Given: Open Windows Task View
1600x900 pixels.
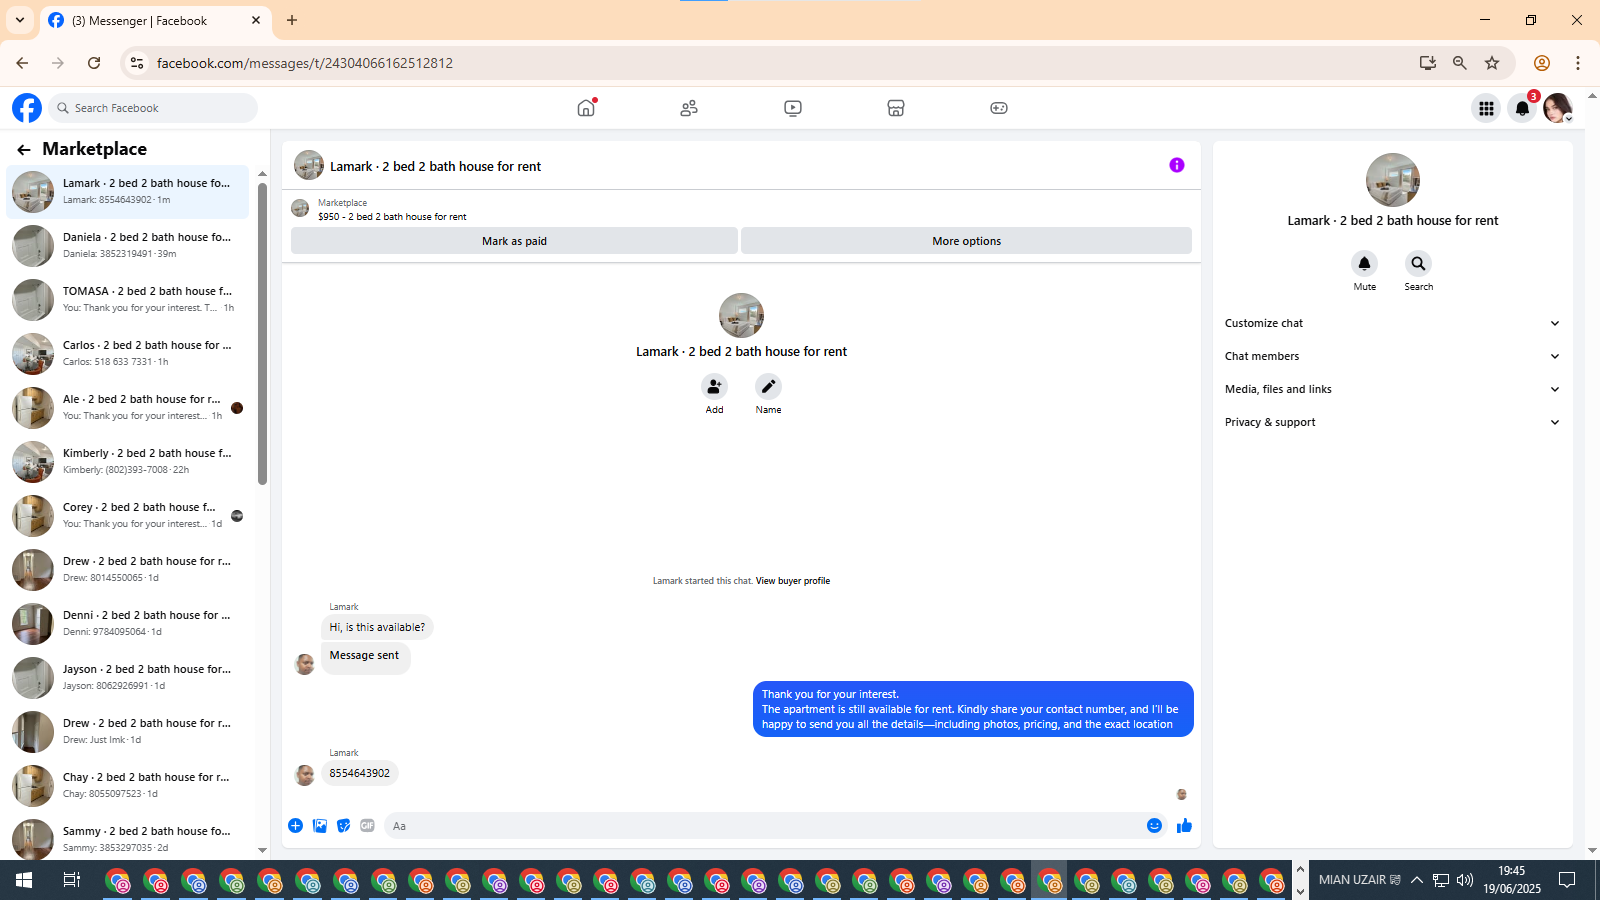Looking at the screenshot, I should click(71, 880).
